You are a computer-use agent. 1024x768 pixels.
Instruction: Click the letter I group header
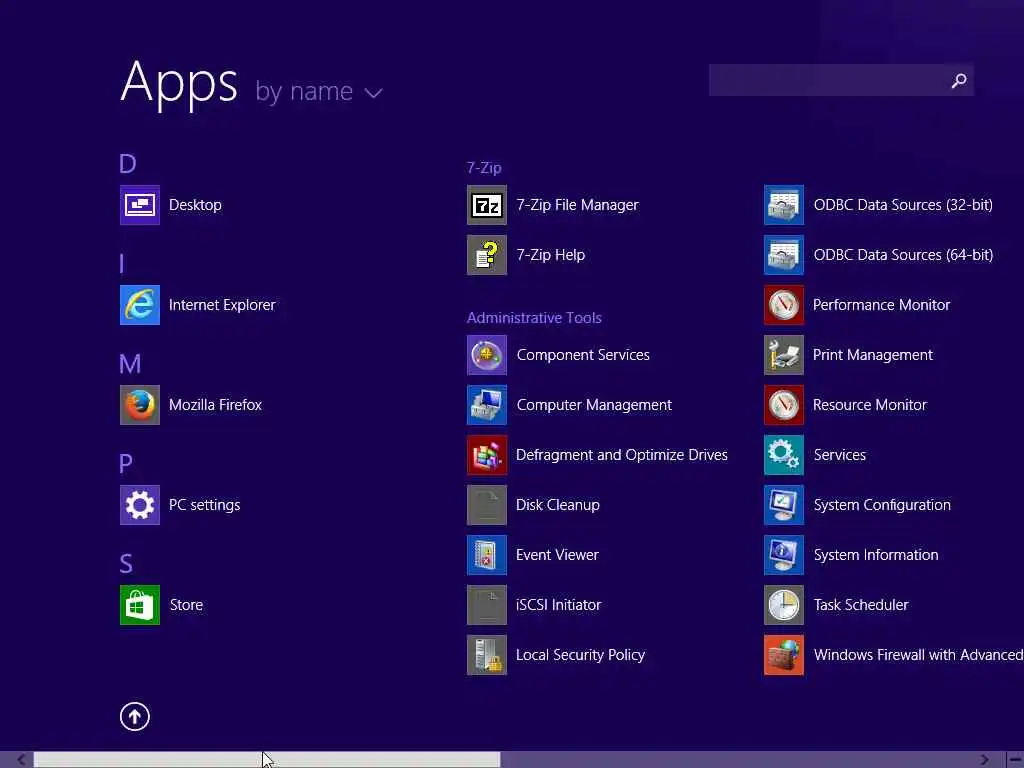122,264
